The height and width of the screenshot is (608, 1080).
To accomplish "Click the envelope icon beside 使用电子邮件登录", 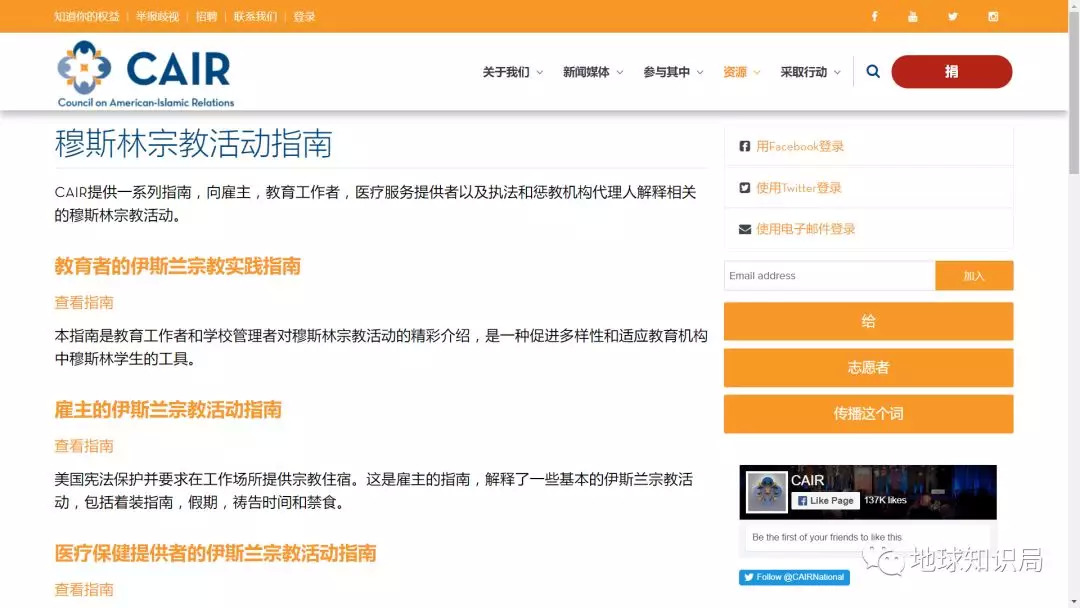I will pyautogui.click(x=745, y=229).
